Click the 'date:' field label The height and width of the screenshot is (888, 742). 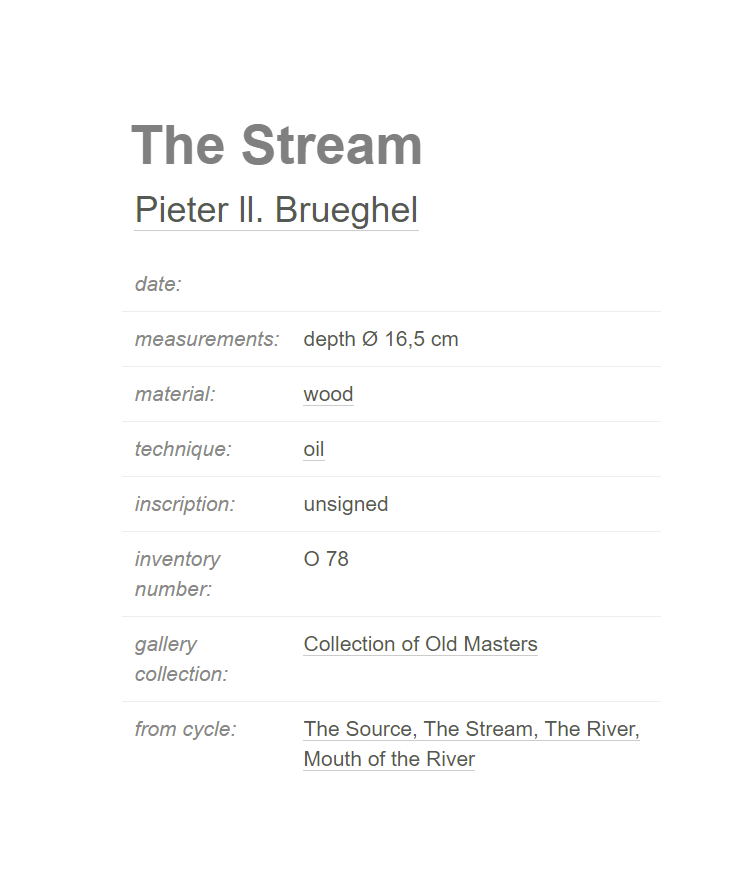[158, 284]
